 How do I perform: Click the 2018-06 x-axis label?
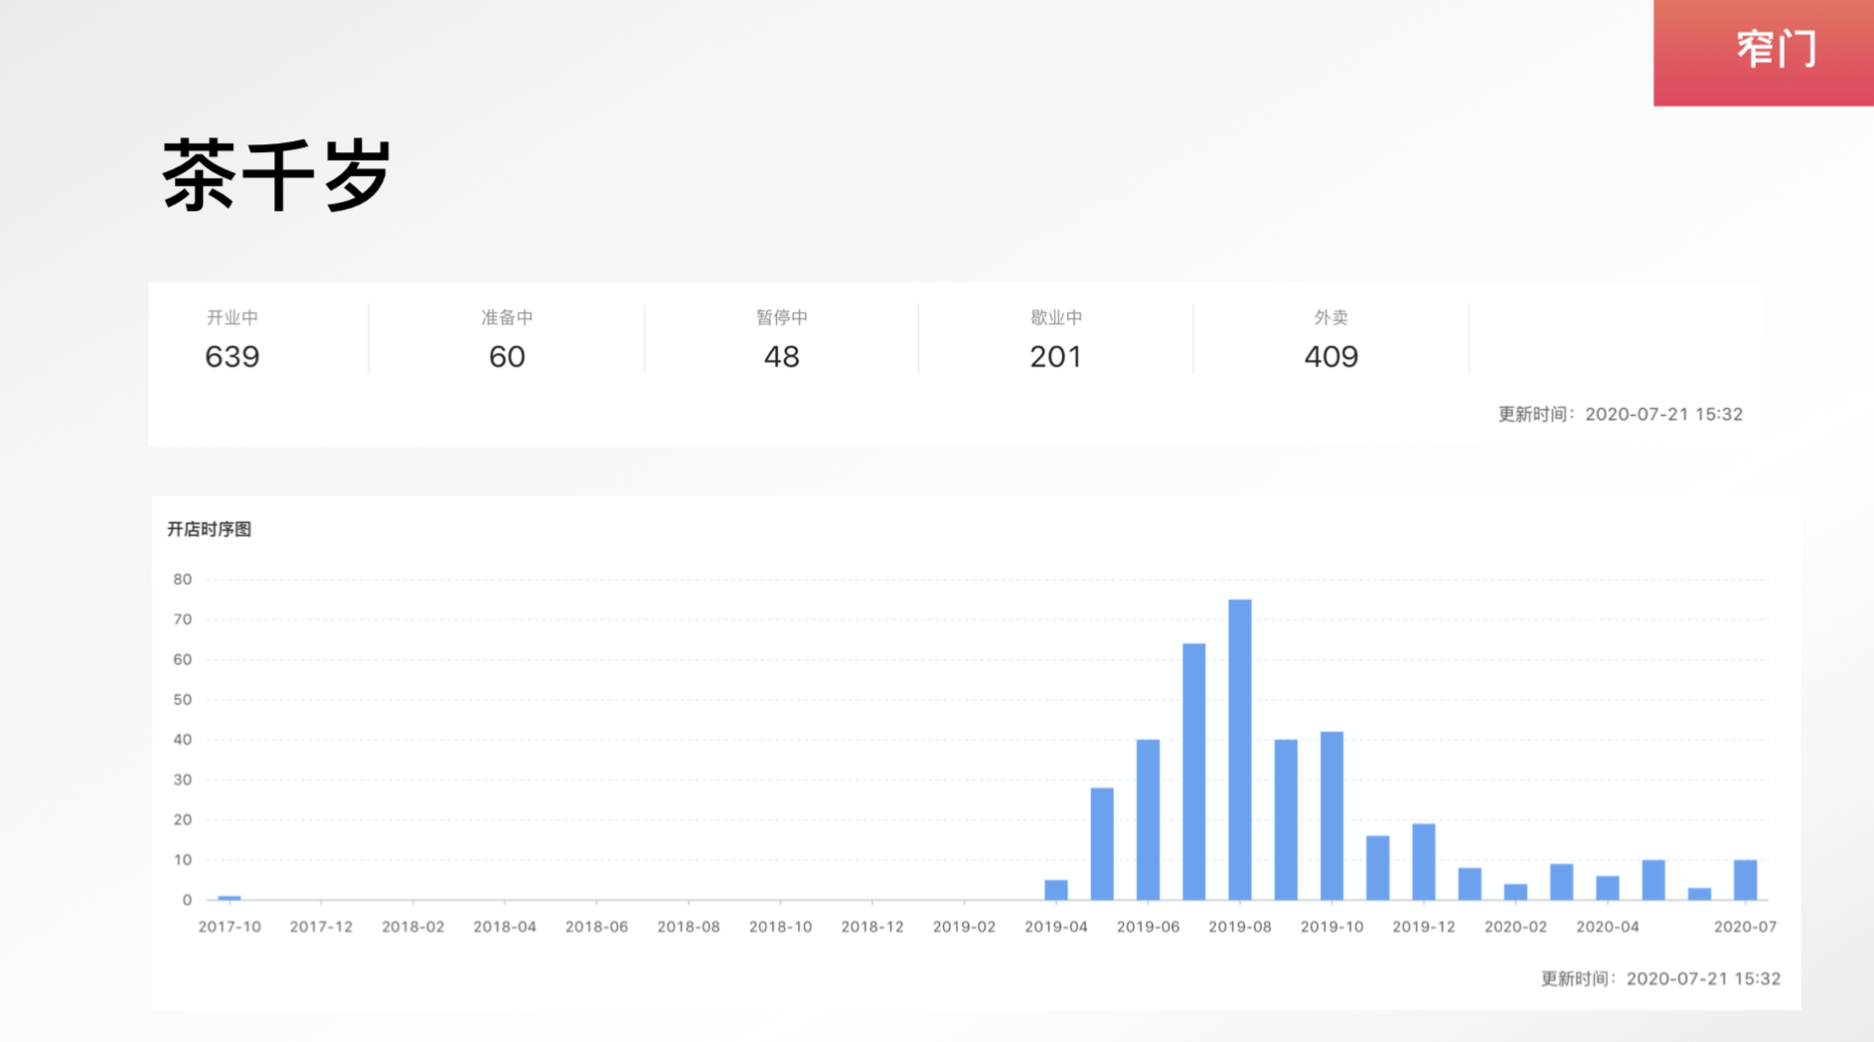(597, 927)
